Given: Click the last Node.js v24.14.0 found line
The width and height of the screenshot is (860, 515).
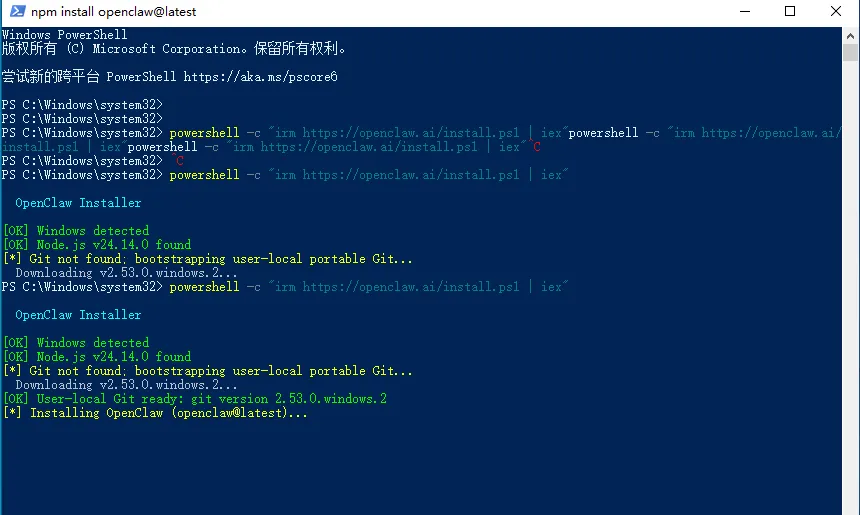Looking at the screenshot, I should [97, 357].
